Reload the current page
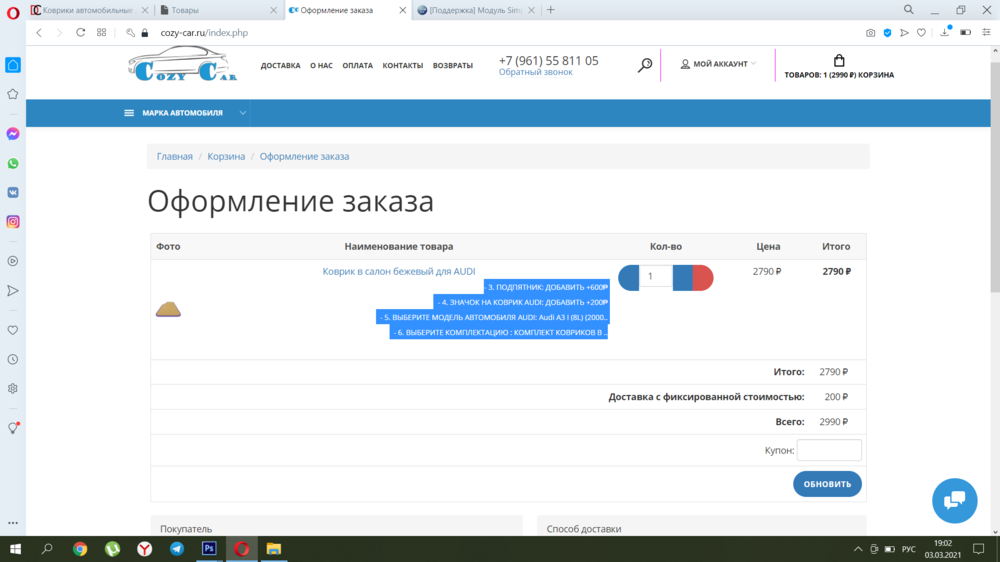Viewport: 1000px width, 562px height. pos(80,33)
